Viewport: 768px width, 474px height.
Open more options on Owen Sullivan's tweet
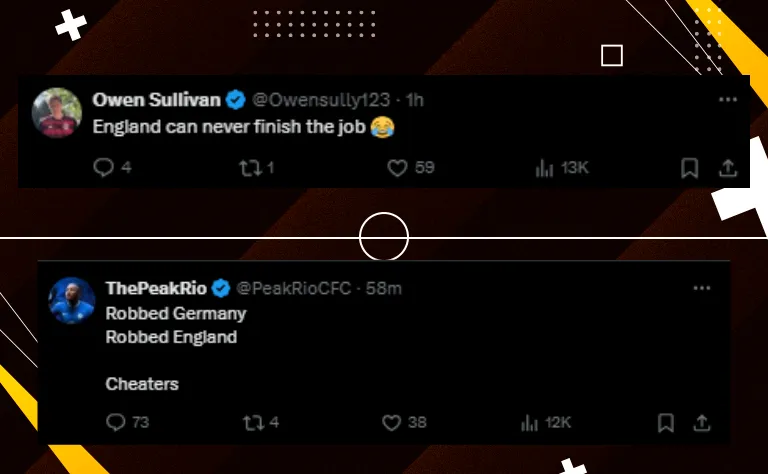tap(728, 100)
